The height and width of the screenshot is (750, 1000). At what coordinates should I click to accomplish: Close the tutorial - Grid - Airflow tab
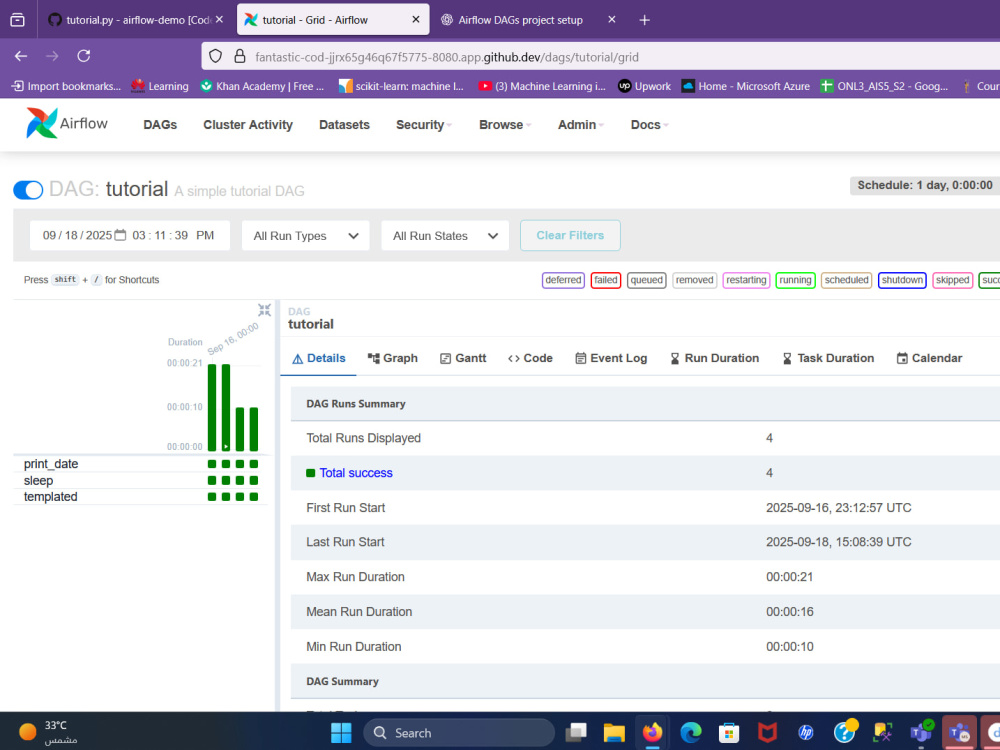(416, 20)
